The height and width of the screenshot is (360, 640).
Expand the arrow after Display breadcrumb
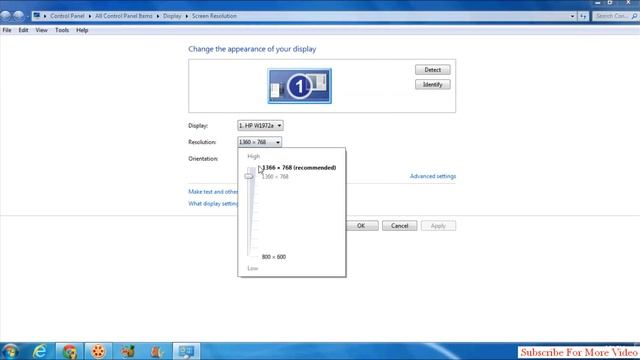click(x=187, y=16)
